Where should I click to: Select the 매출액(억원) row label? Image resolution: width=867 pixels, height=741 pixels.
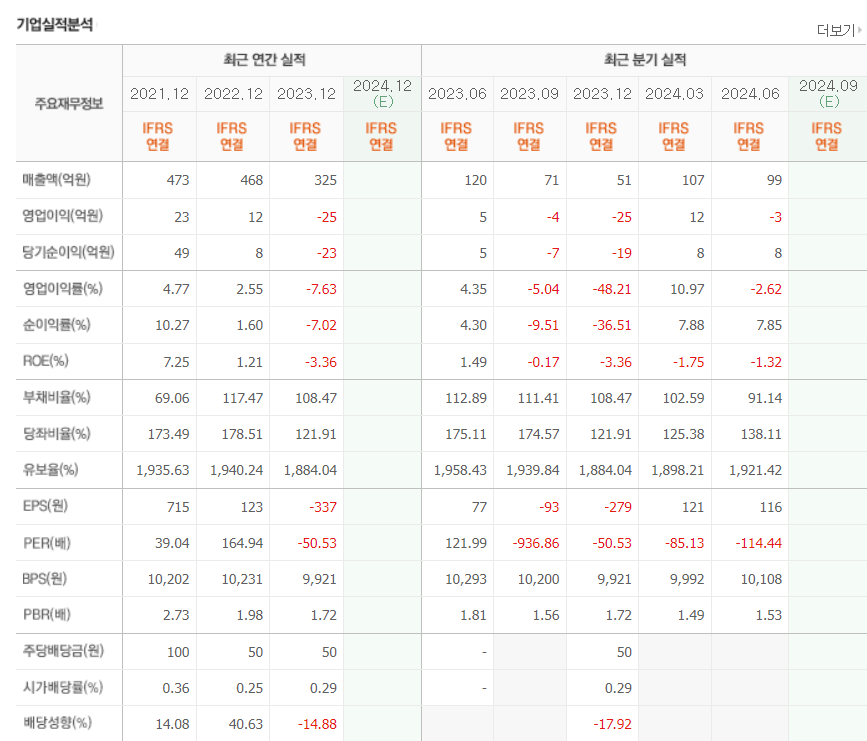coord(56,180)
